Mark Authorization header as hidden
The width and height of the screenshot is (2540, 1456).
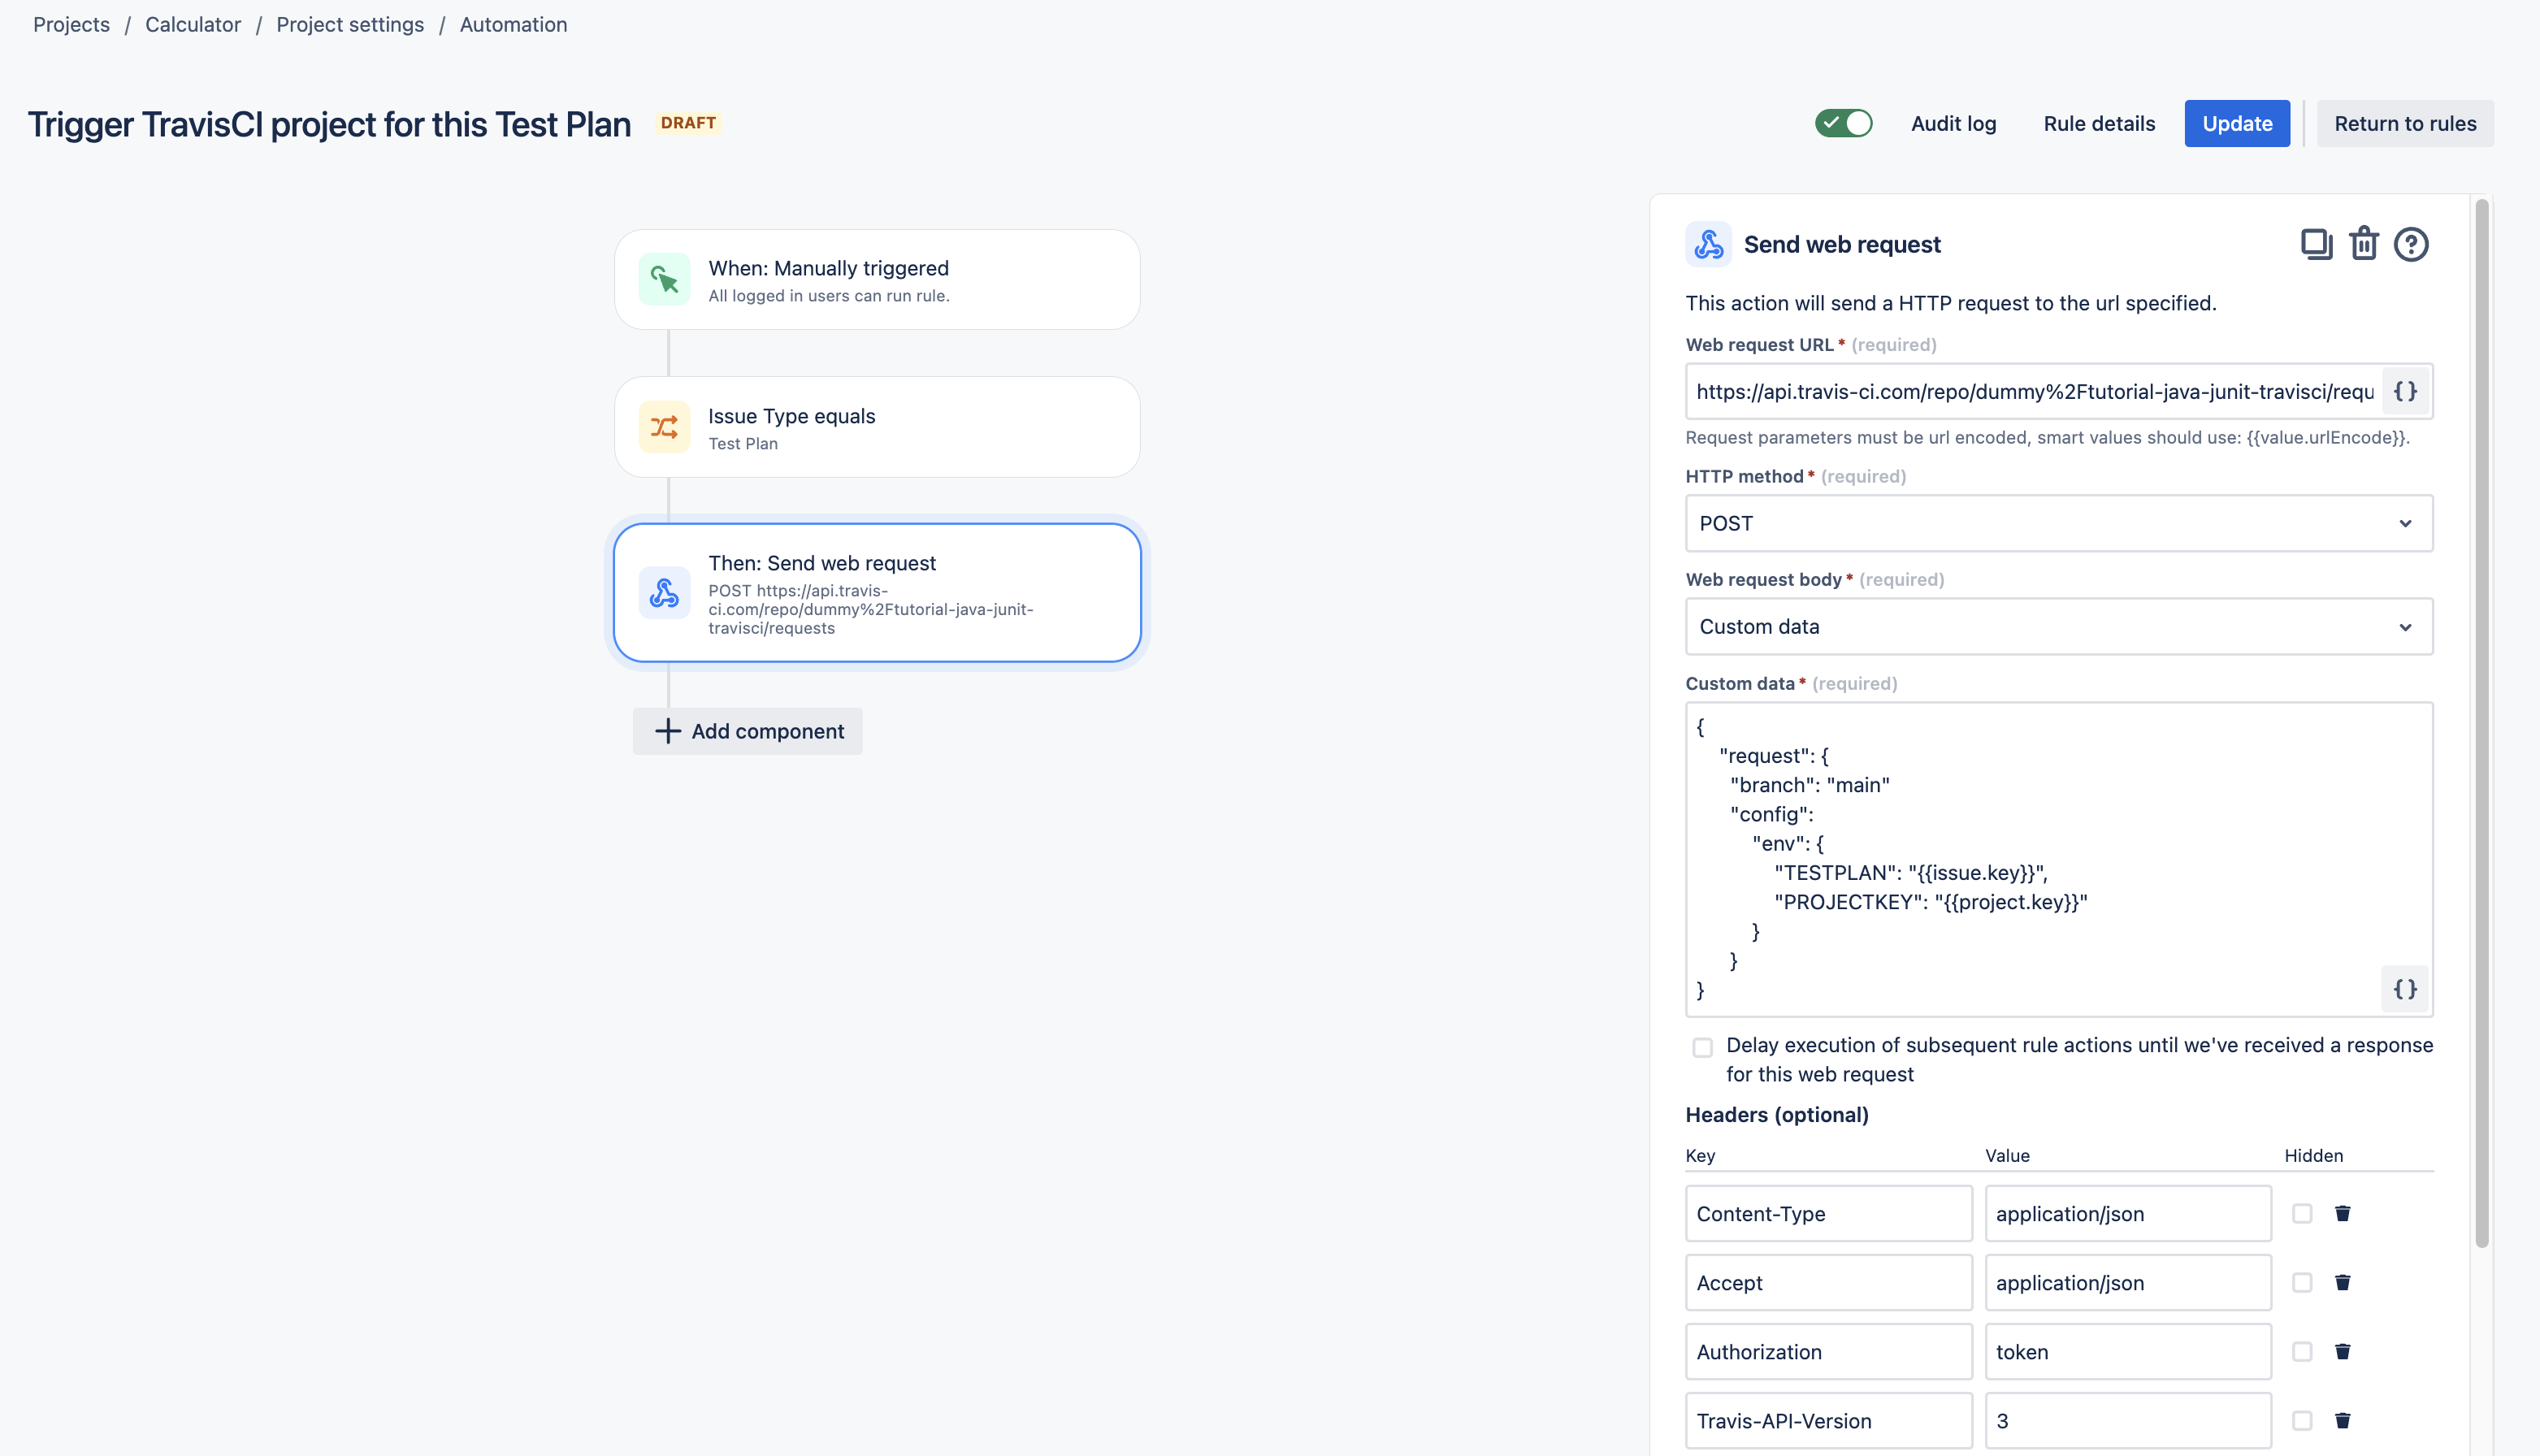(2302, 1351)
